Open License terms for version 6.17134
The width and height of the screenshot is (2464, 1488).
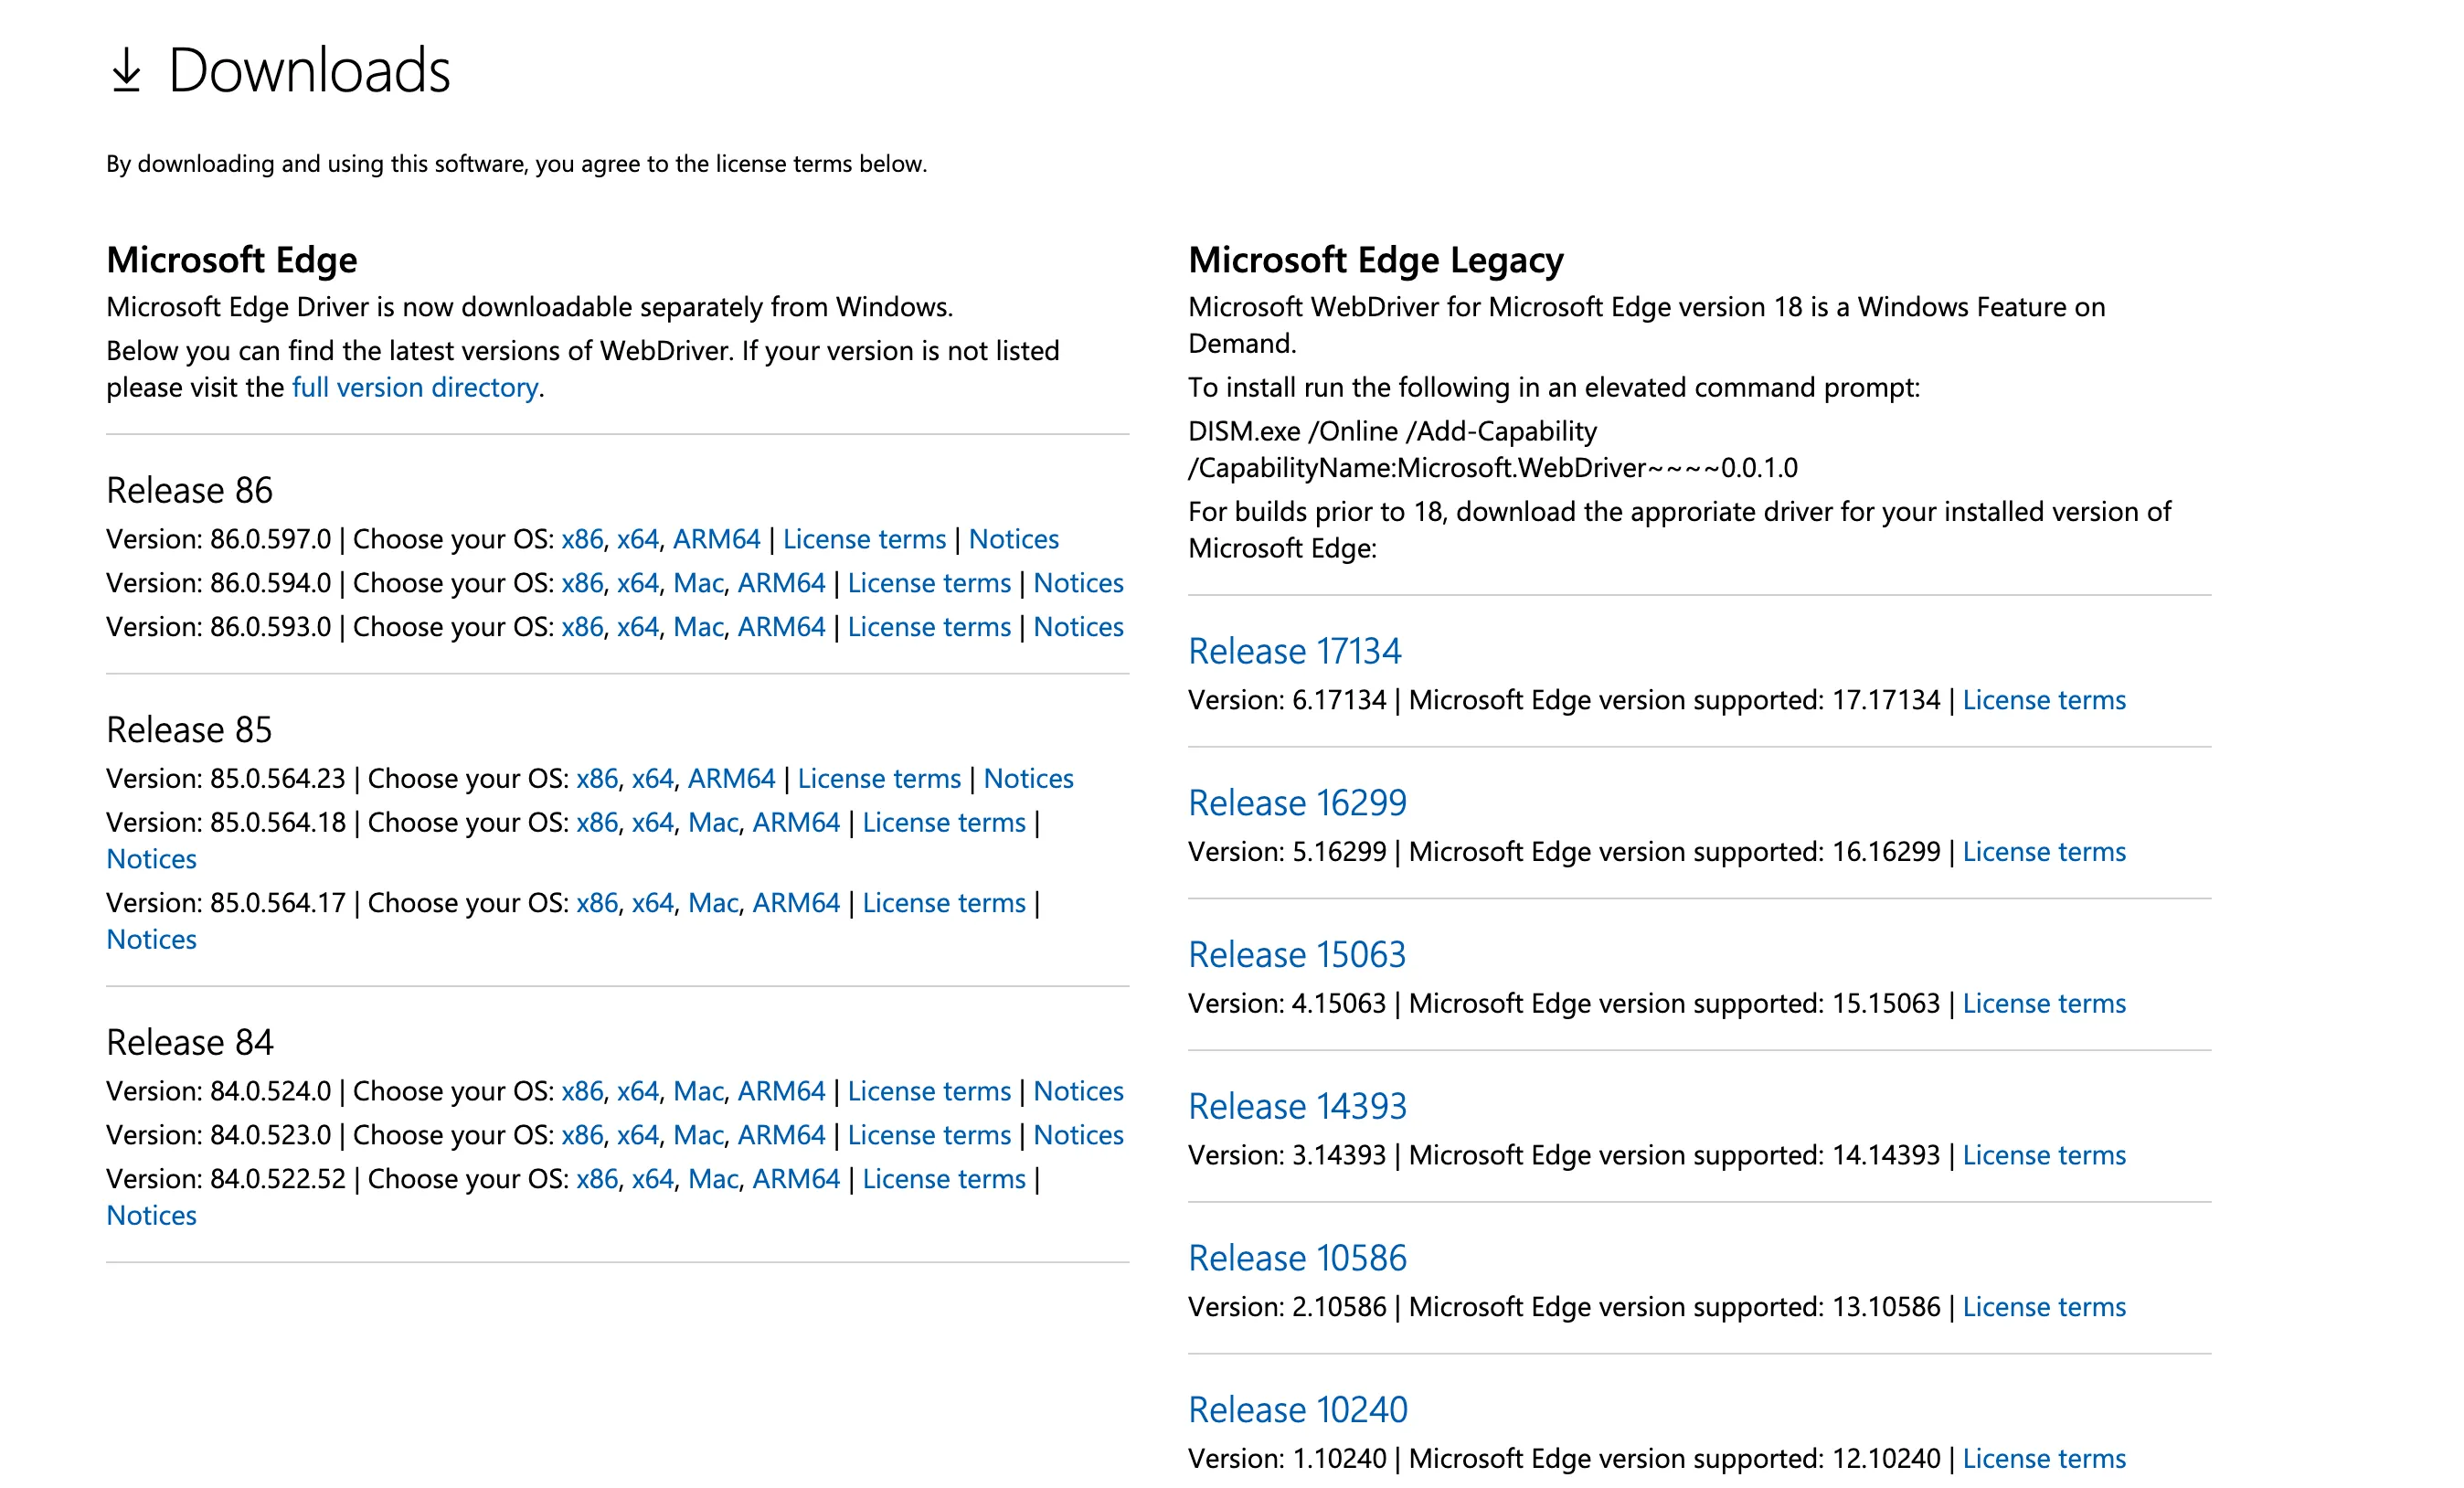pos(2044,700)
